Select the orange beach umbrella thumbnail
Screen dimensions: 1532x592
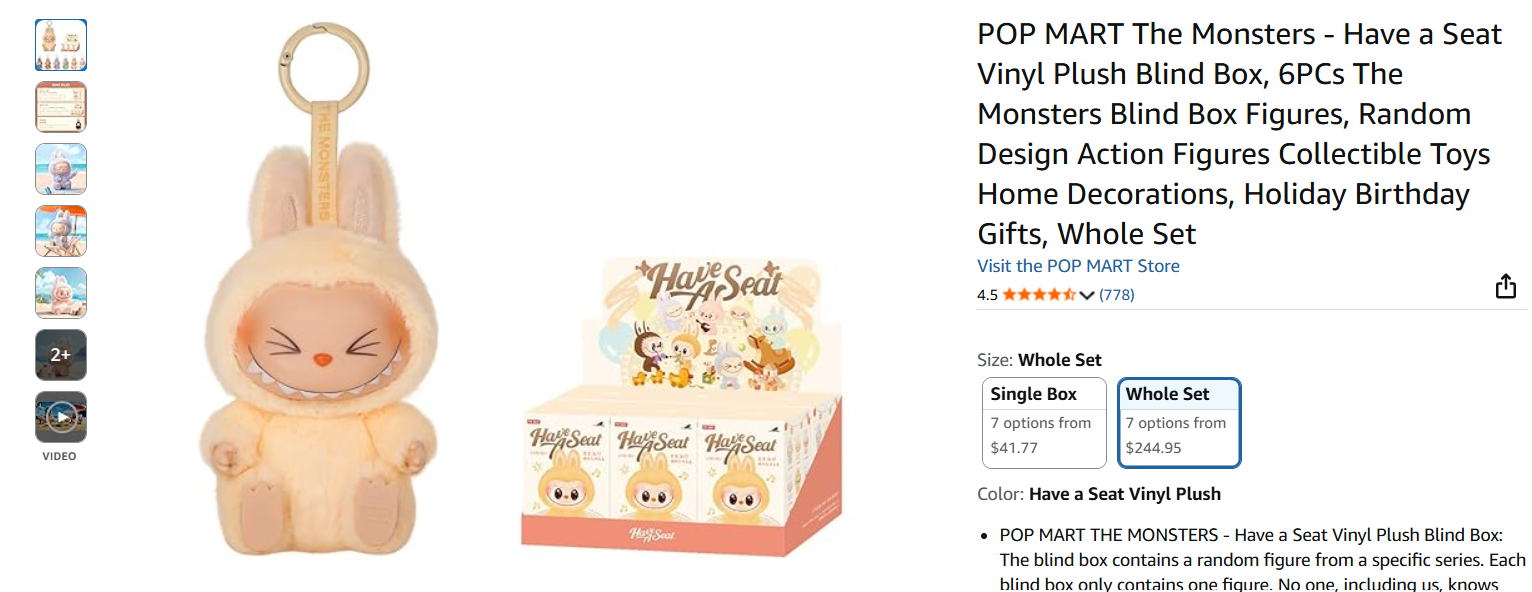(x=61, y=231)
